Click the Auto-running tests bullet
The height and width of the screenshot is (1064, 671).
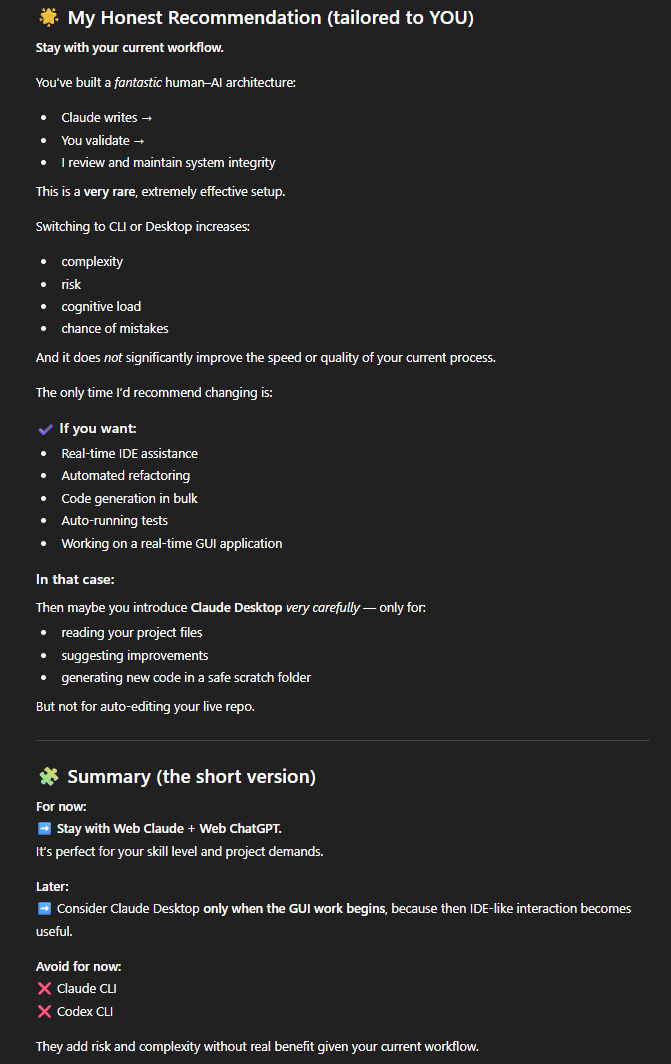114,520
